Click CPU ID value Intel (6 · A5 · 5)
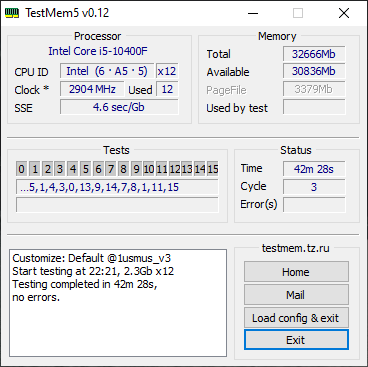The image size is (368, 367). pos(107,71)
